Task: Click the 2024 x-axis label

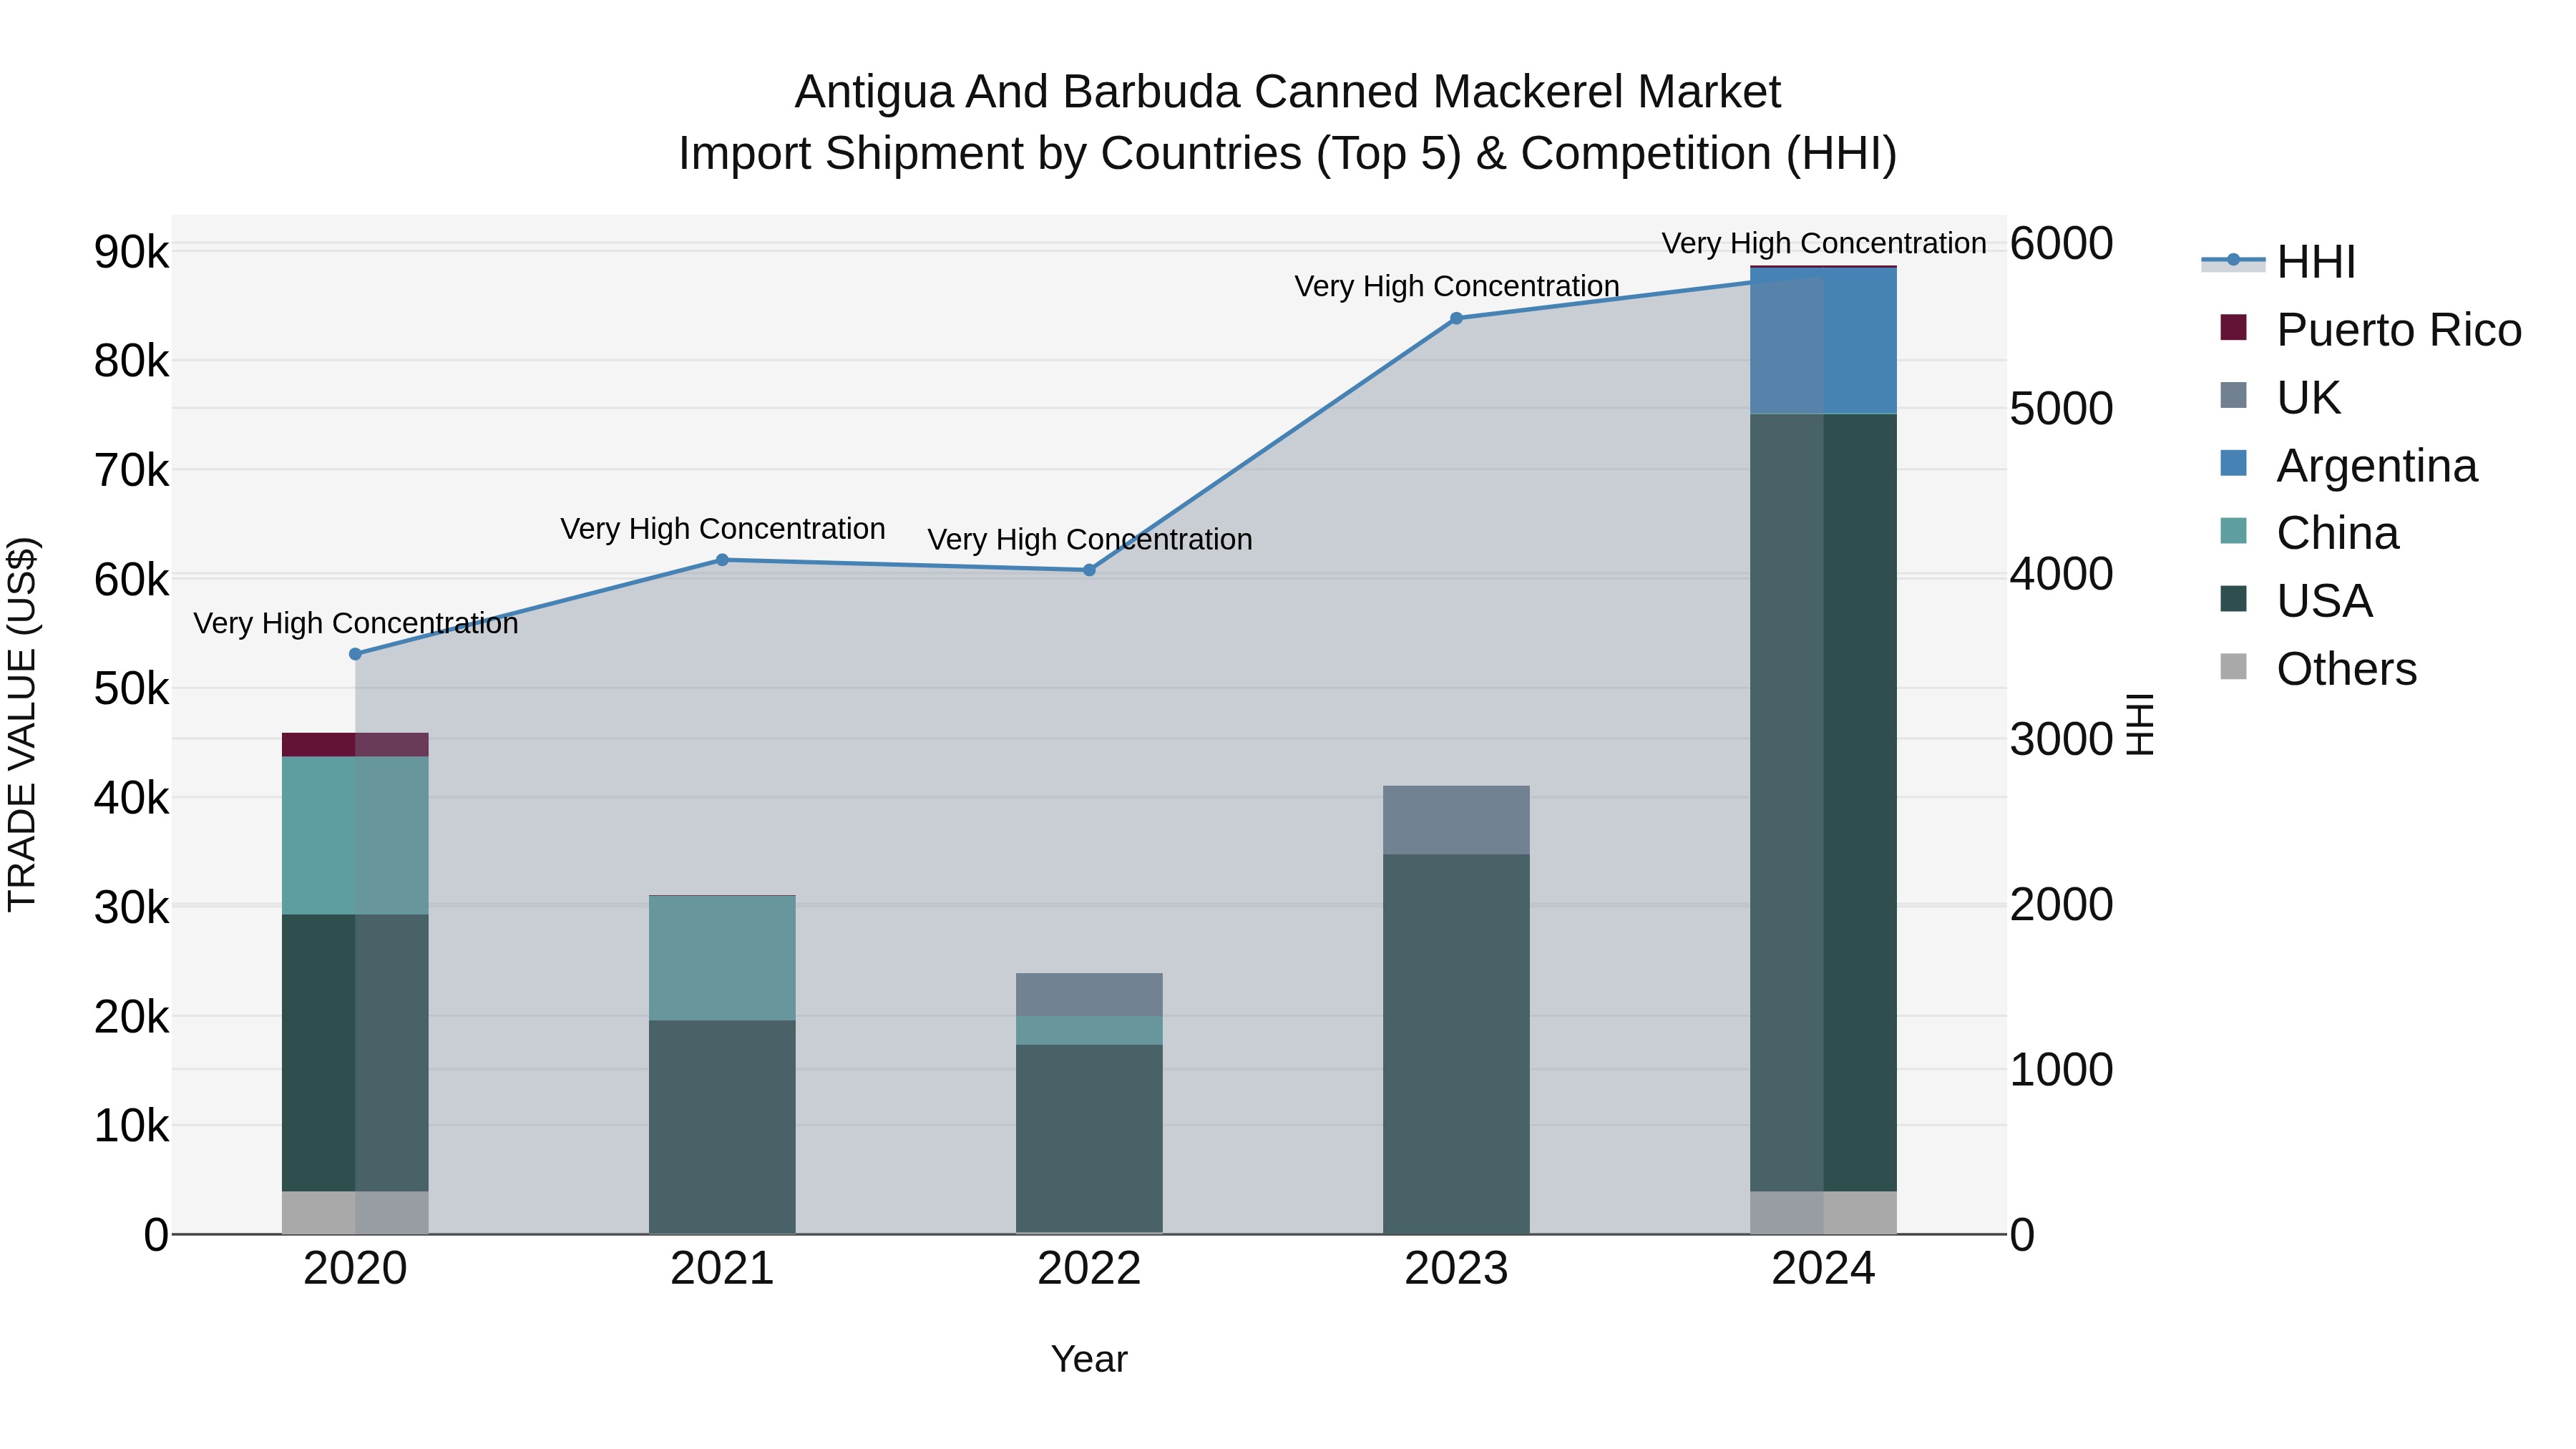Action: pos(1823,1269)
